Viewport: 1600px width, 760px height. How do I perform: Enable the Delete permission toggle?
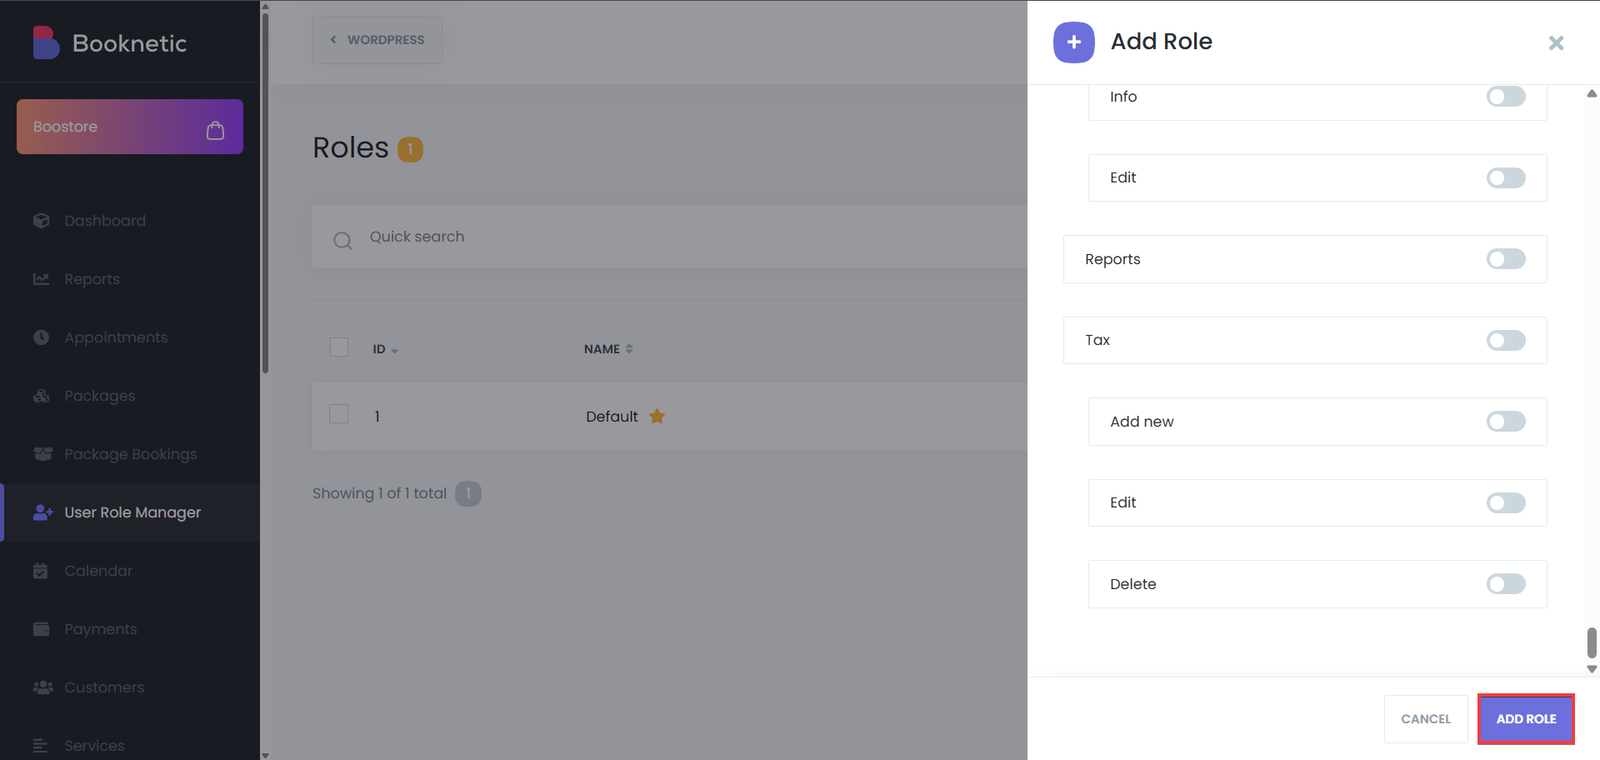pos(1505,584)
